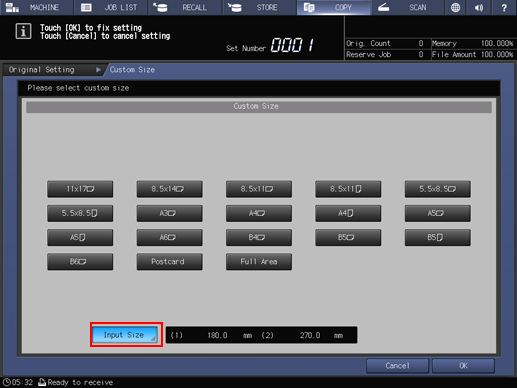Open help with the question mark icon
Image resolution: width=517 pixels, height=388 pixels.
point(504,7)
